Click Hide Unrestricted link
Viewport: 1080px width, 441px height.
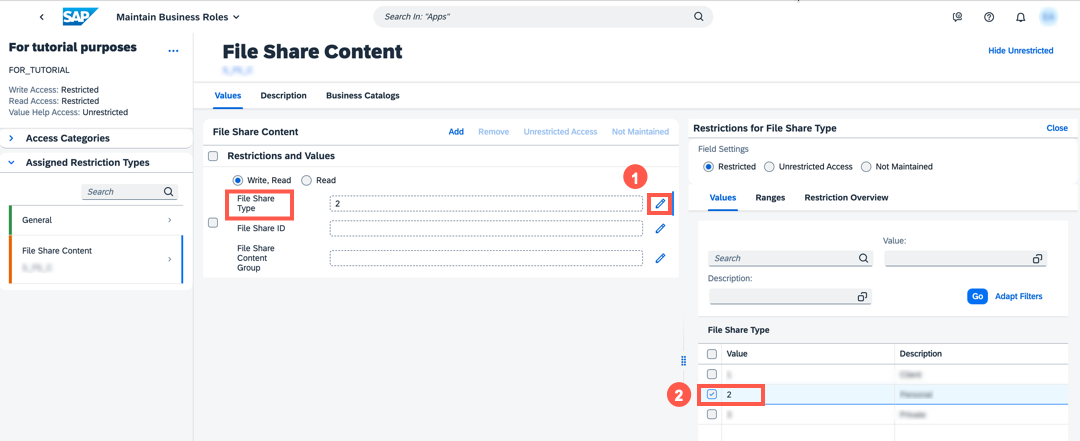coord(1020,50)
